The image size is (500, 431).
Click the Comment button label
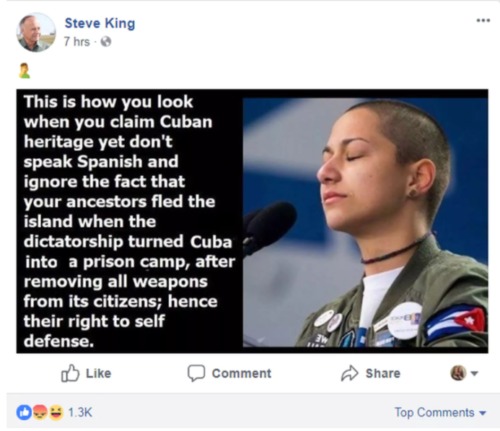242,373
